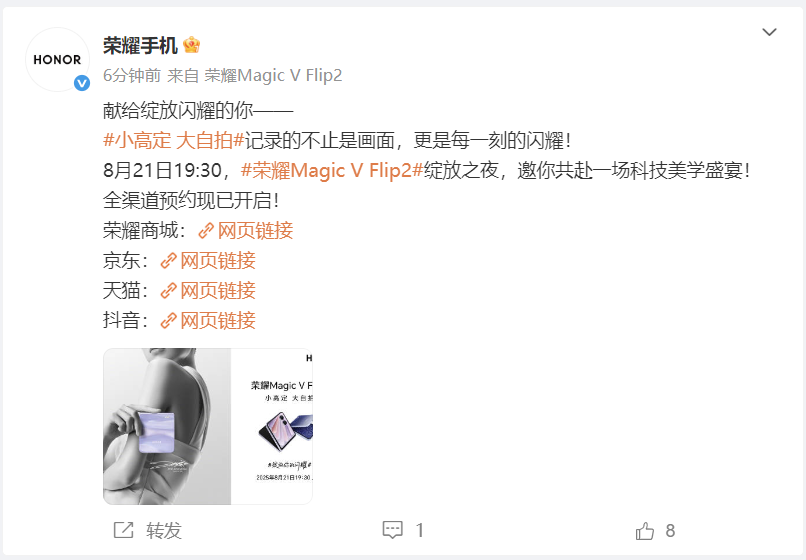Like the post with thumbs-up icon
The image size is (806, 560).
(645, 531)
